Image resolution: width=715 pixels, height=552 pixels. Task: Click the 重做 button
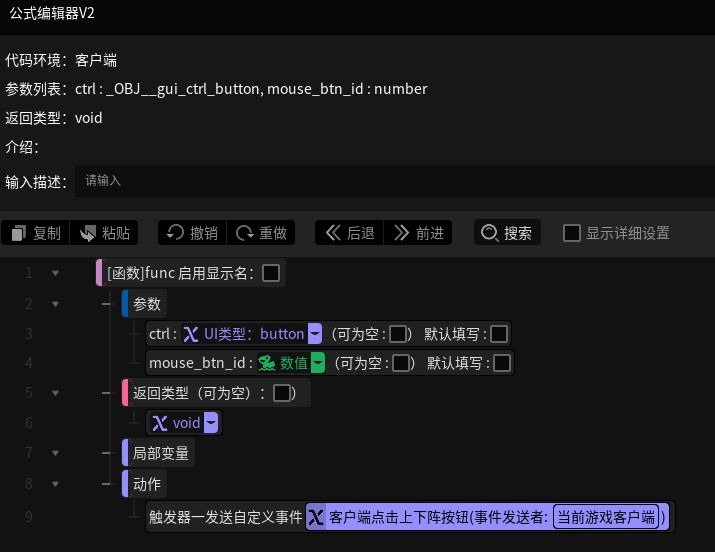(261, 233)
